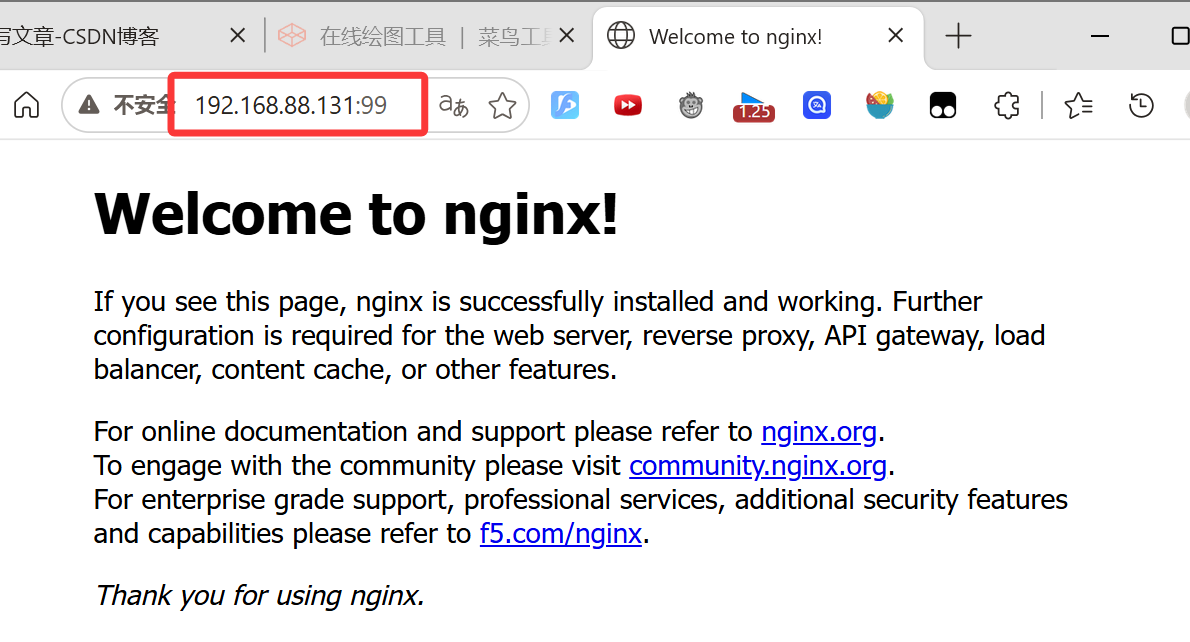1190x642 pixels.
Task: Add this page to favorites
Action: [502, 105]
